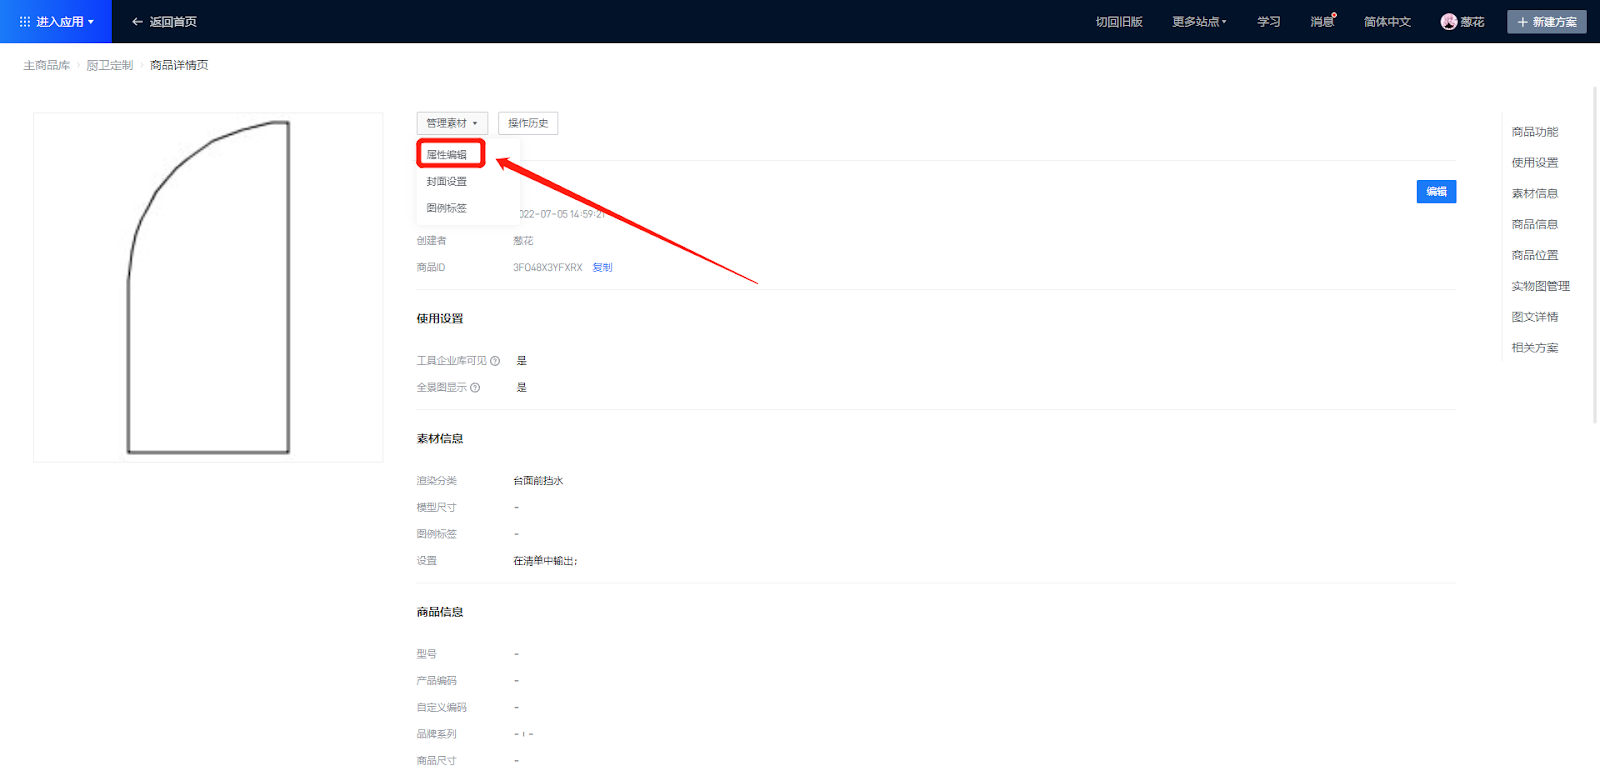Click the blue 编辑 button
This screenshot has width=1600, height=781.
tap(1436, 191)
